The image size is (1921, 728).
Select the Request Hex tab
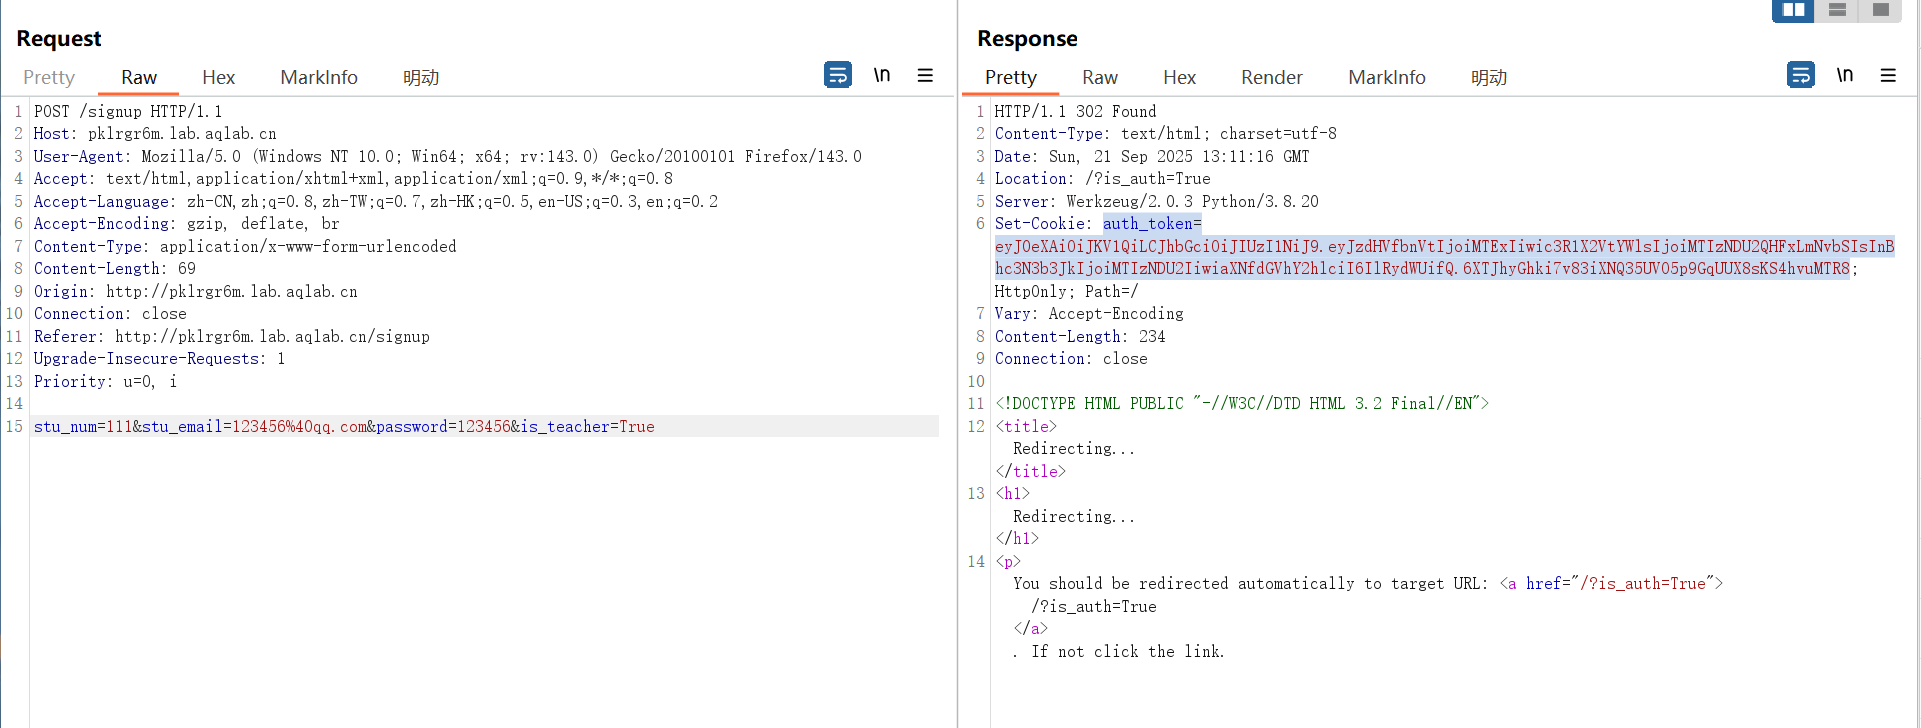pos(218,77)
